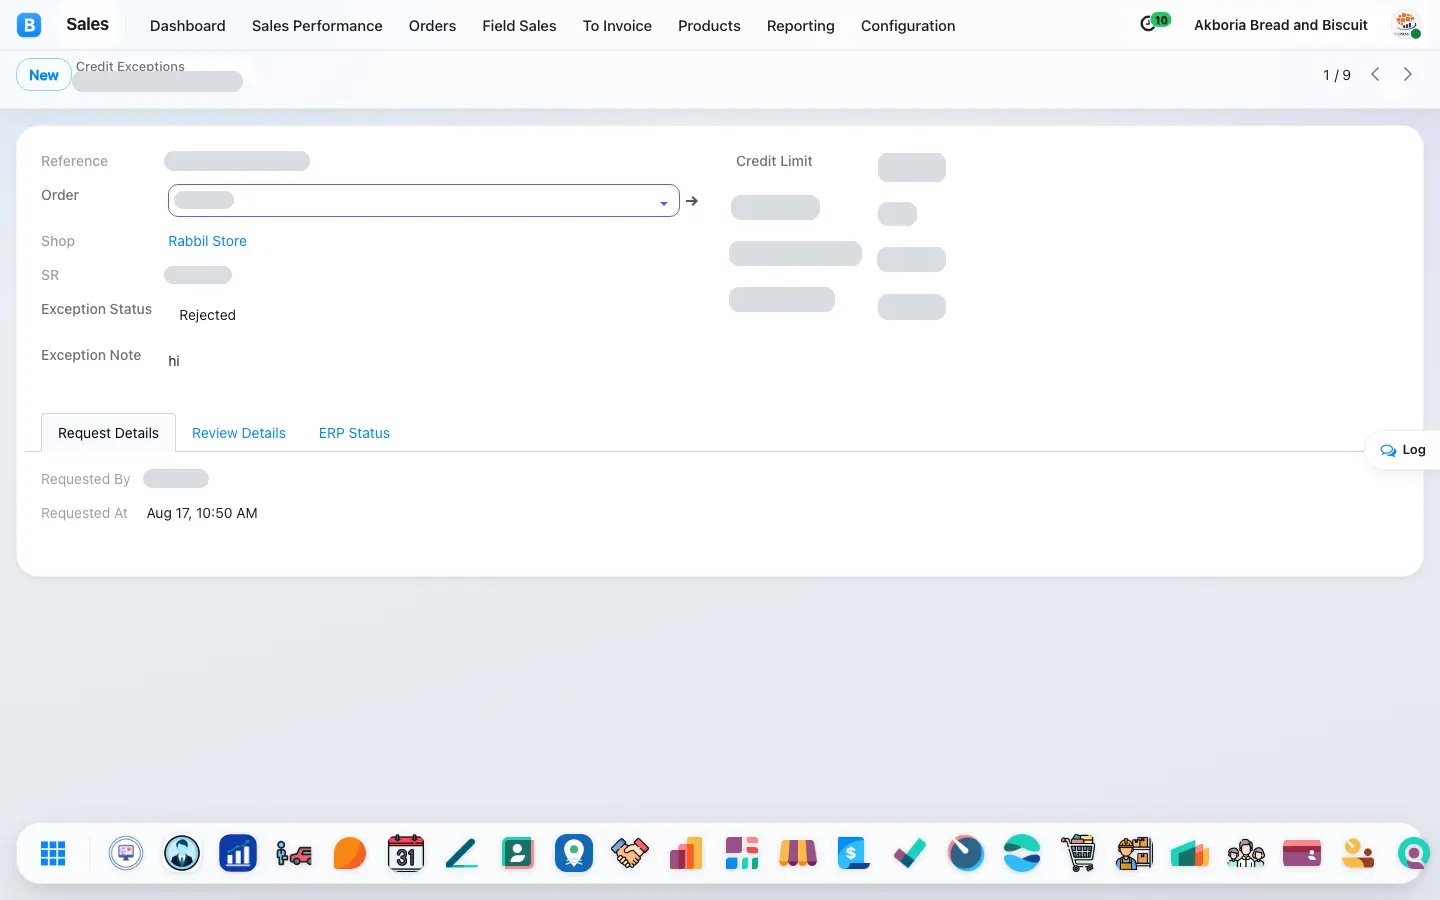Open the warehouse worker with boxes app

(1134, 853)
